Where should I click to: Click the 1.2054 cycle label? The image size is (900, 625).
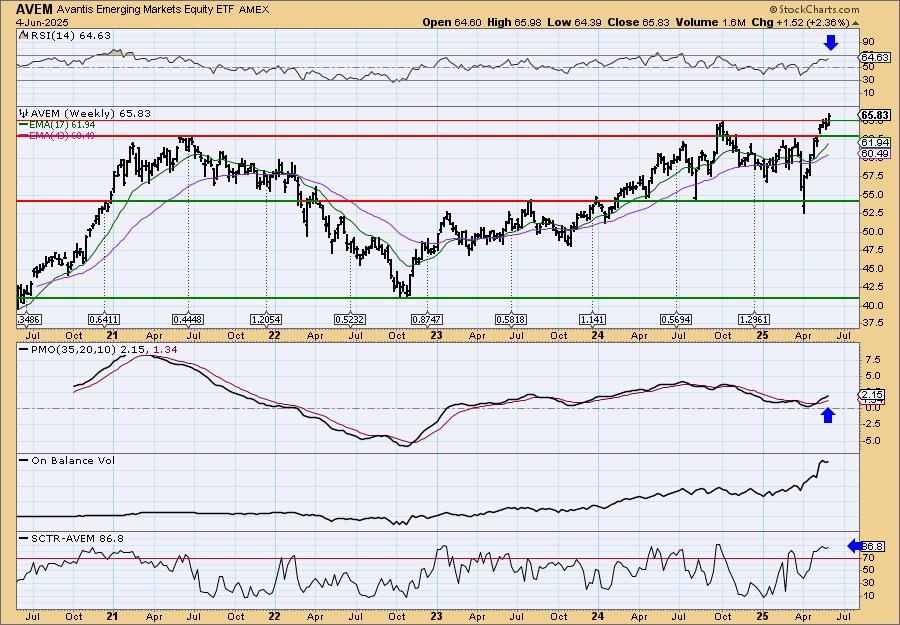(x=266, y=319)
